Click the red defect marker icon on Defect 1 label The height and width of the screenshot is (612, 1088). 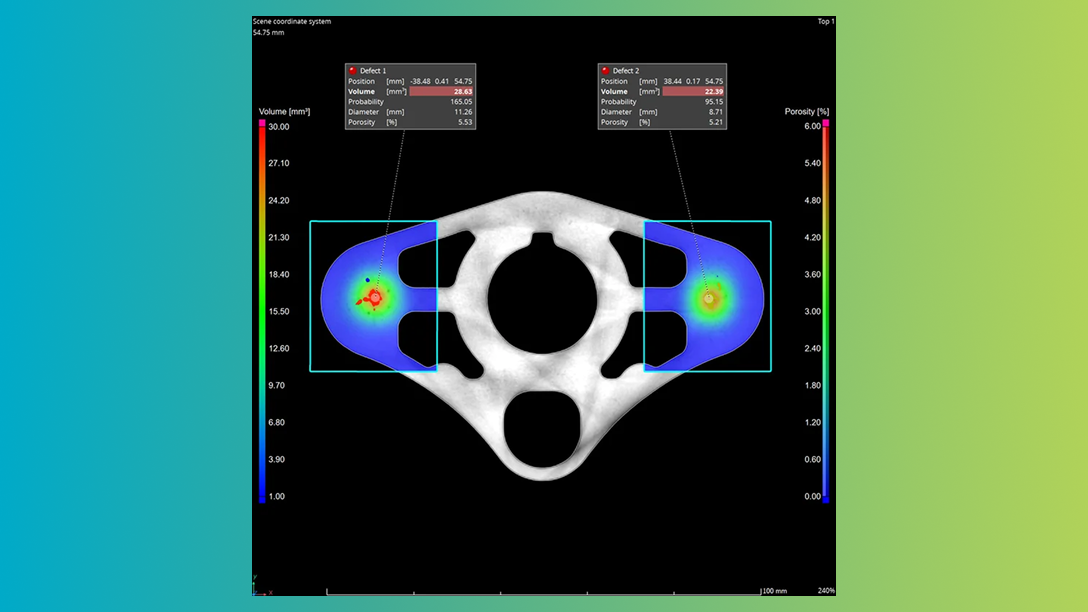pos(352,70)
